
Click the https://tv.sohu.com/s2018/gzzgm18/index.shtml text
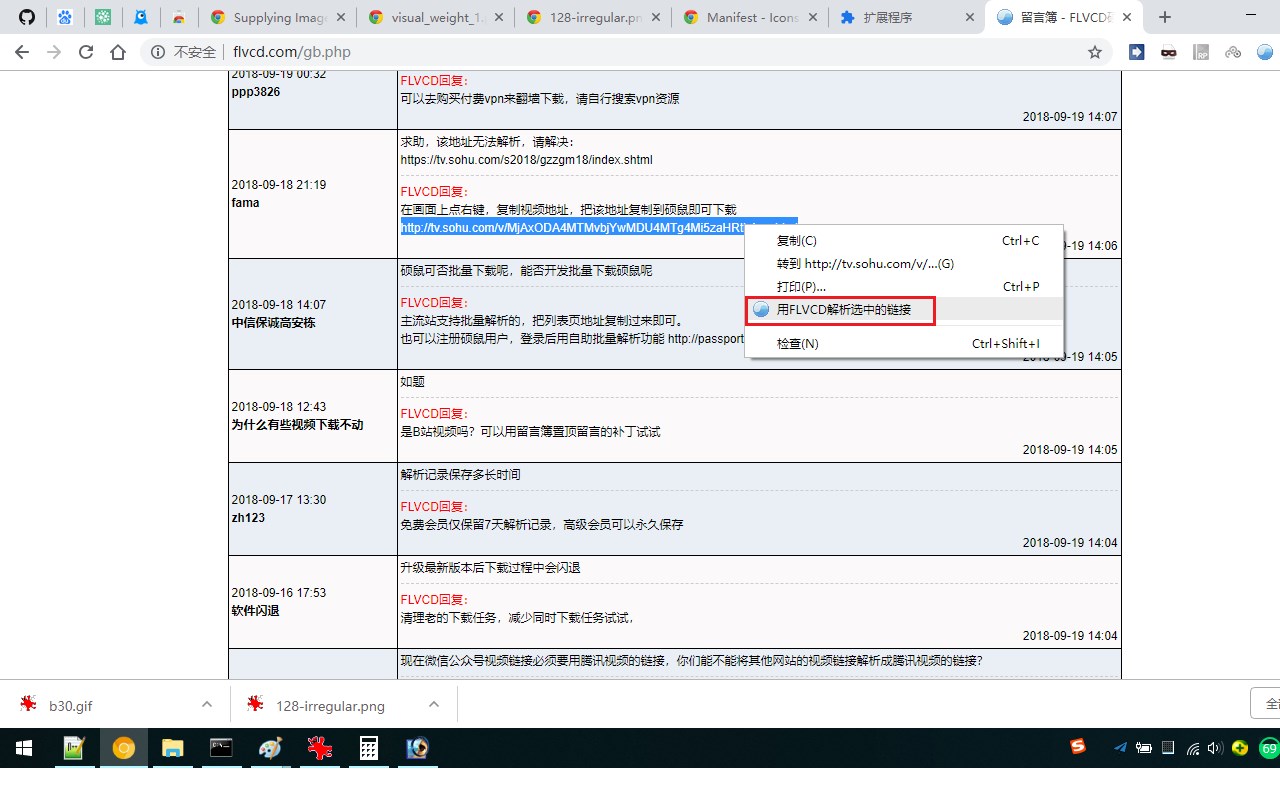(526, 160)
